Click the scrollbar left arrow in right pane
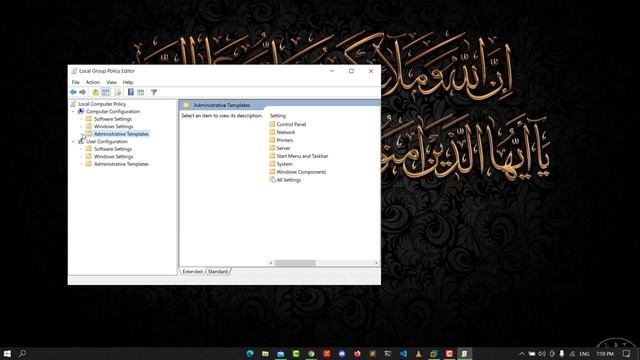The height and width of the screenshot is (360, 640). click(271, 263)
